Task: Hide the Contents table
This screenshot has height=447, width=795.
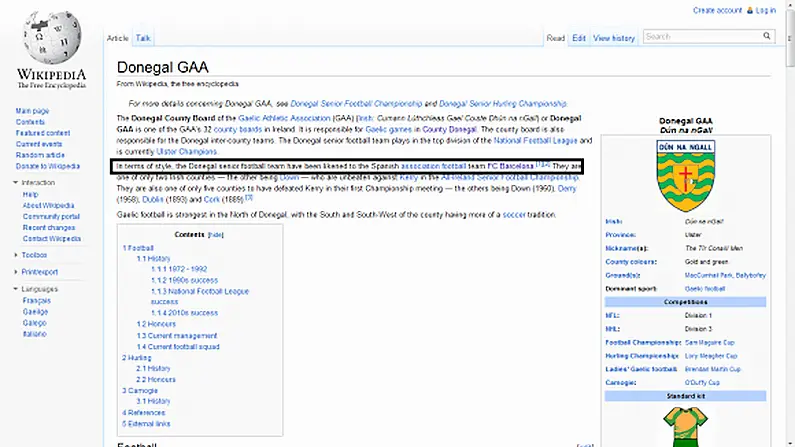Action: [x=215, y=235]
